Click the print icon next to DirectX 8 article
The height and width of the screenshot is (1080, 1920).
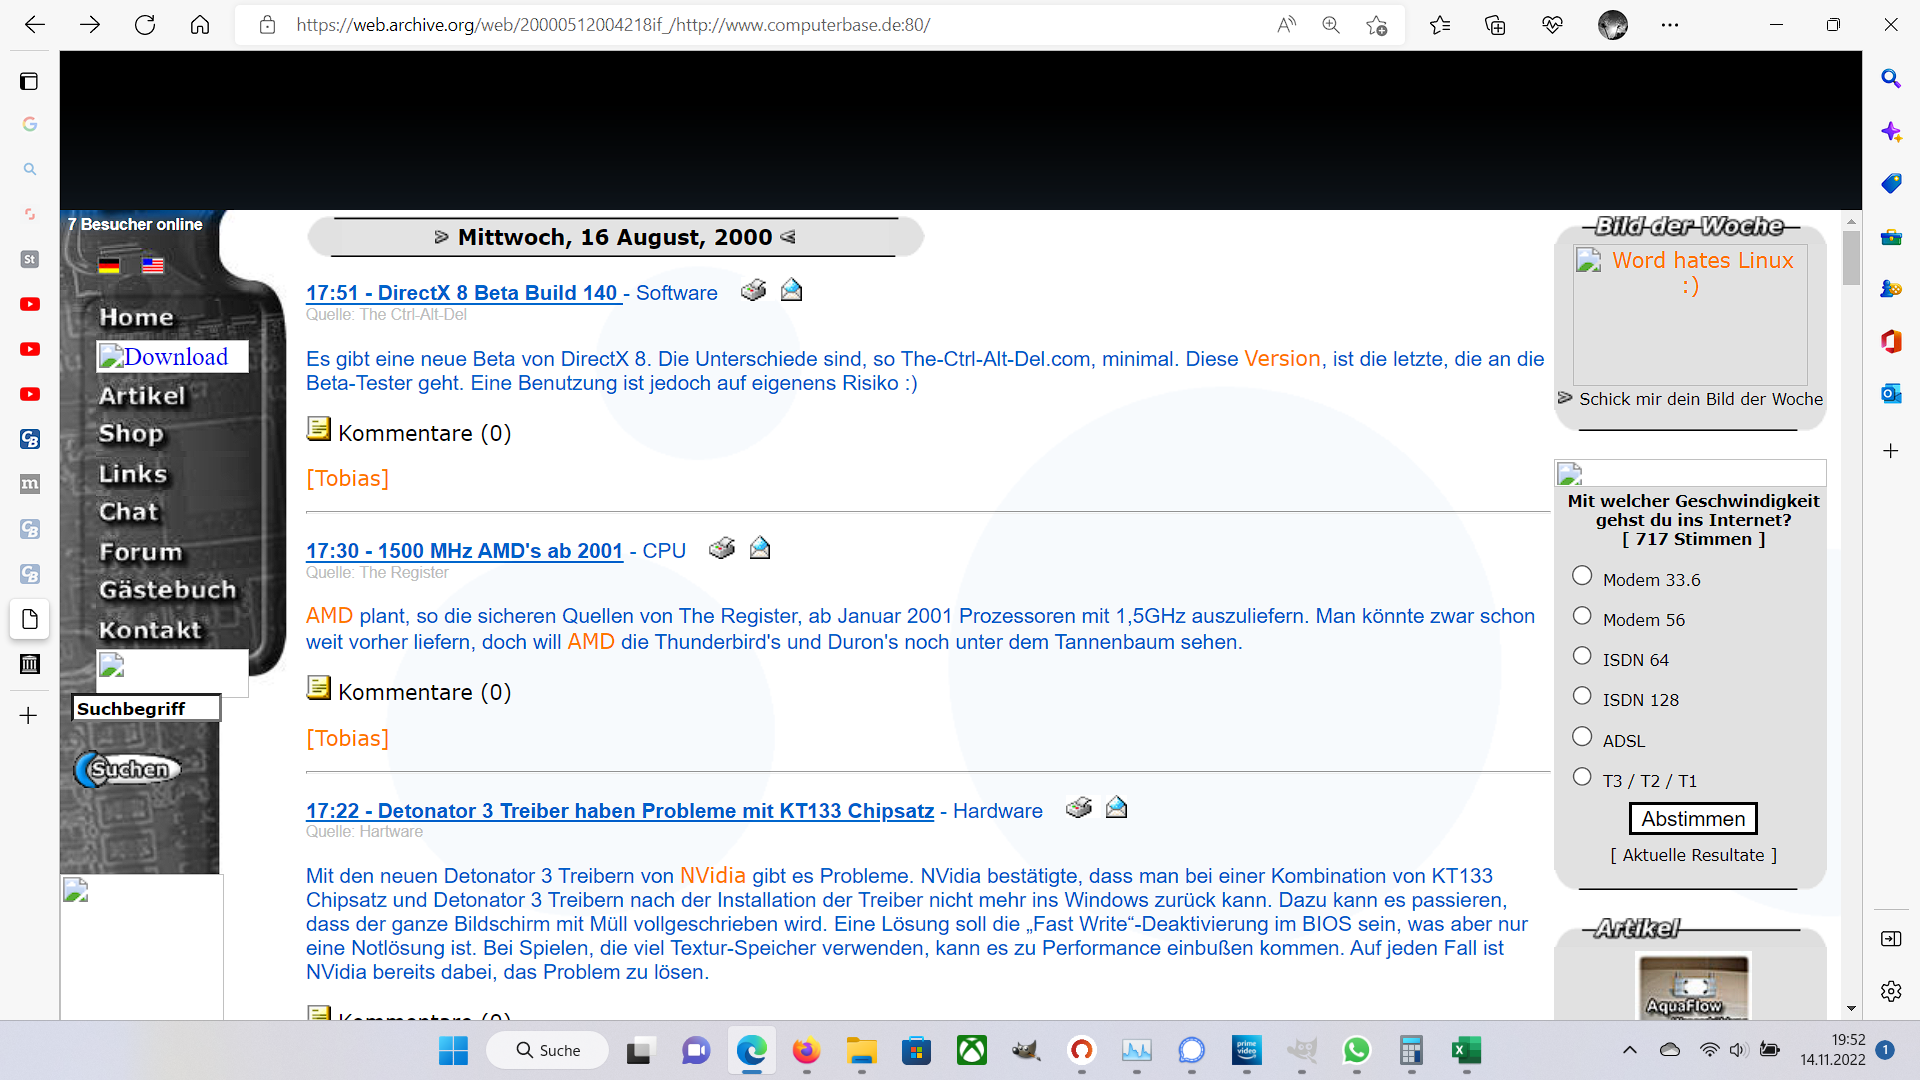[x=753, y=291]
